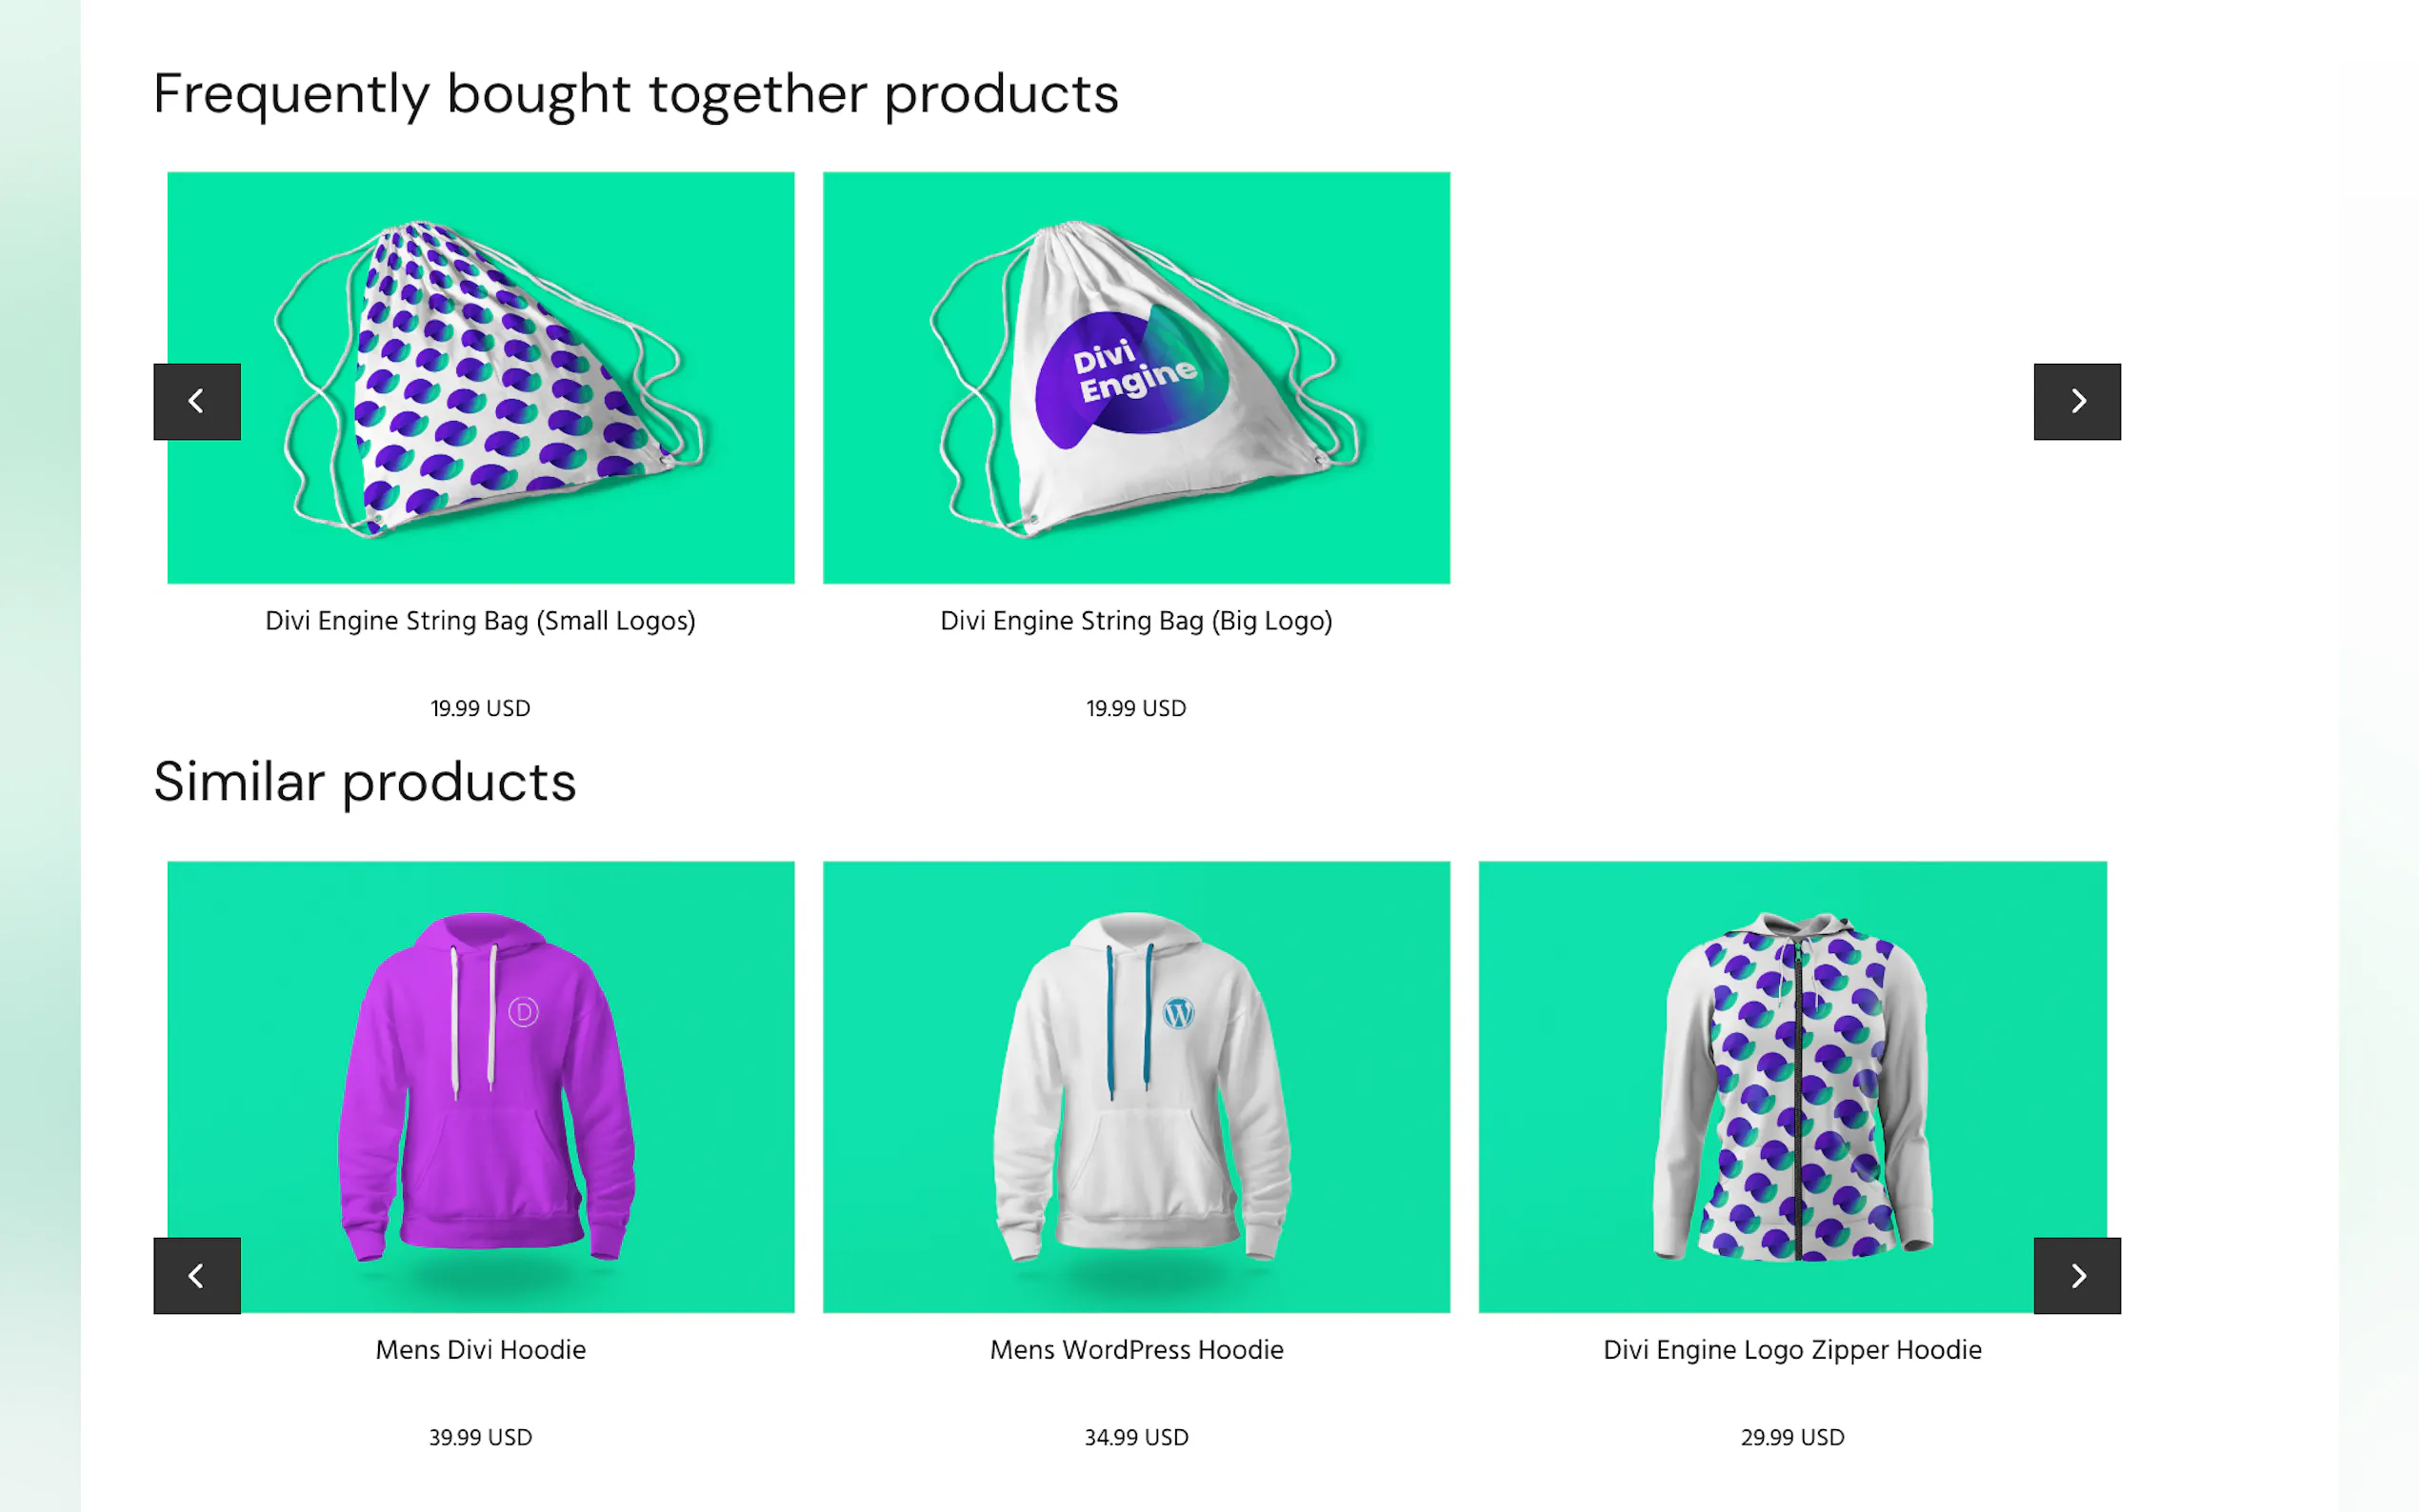Click the 39.99 USD price
The image size is (2419, 1512).
pyautogui.click(x=480, y=1437)
